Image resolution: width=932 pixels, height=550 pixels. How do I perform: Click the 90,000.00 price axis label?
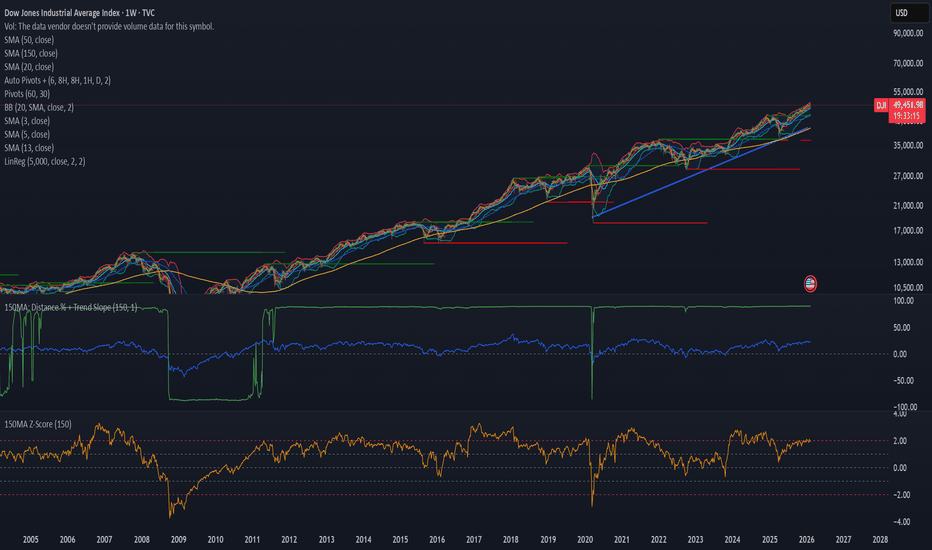[908, 33]
